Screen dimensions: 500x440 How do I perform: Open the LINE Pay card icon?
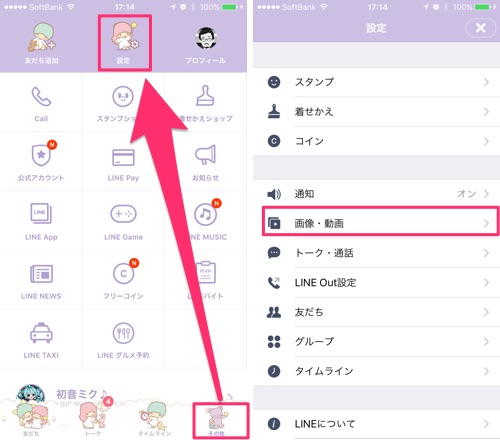click(123, 157)
